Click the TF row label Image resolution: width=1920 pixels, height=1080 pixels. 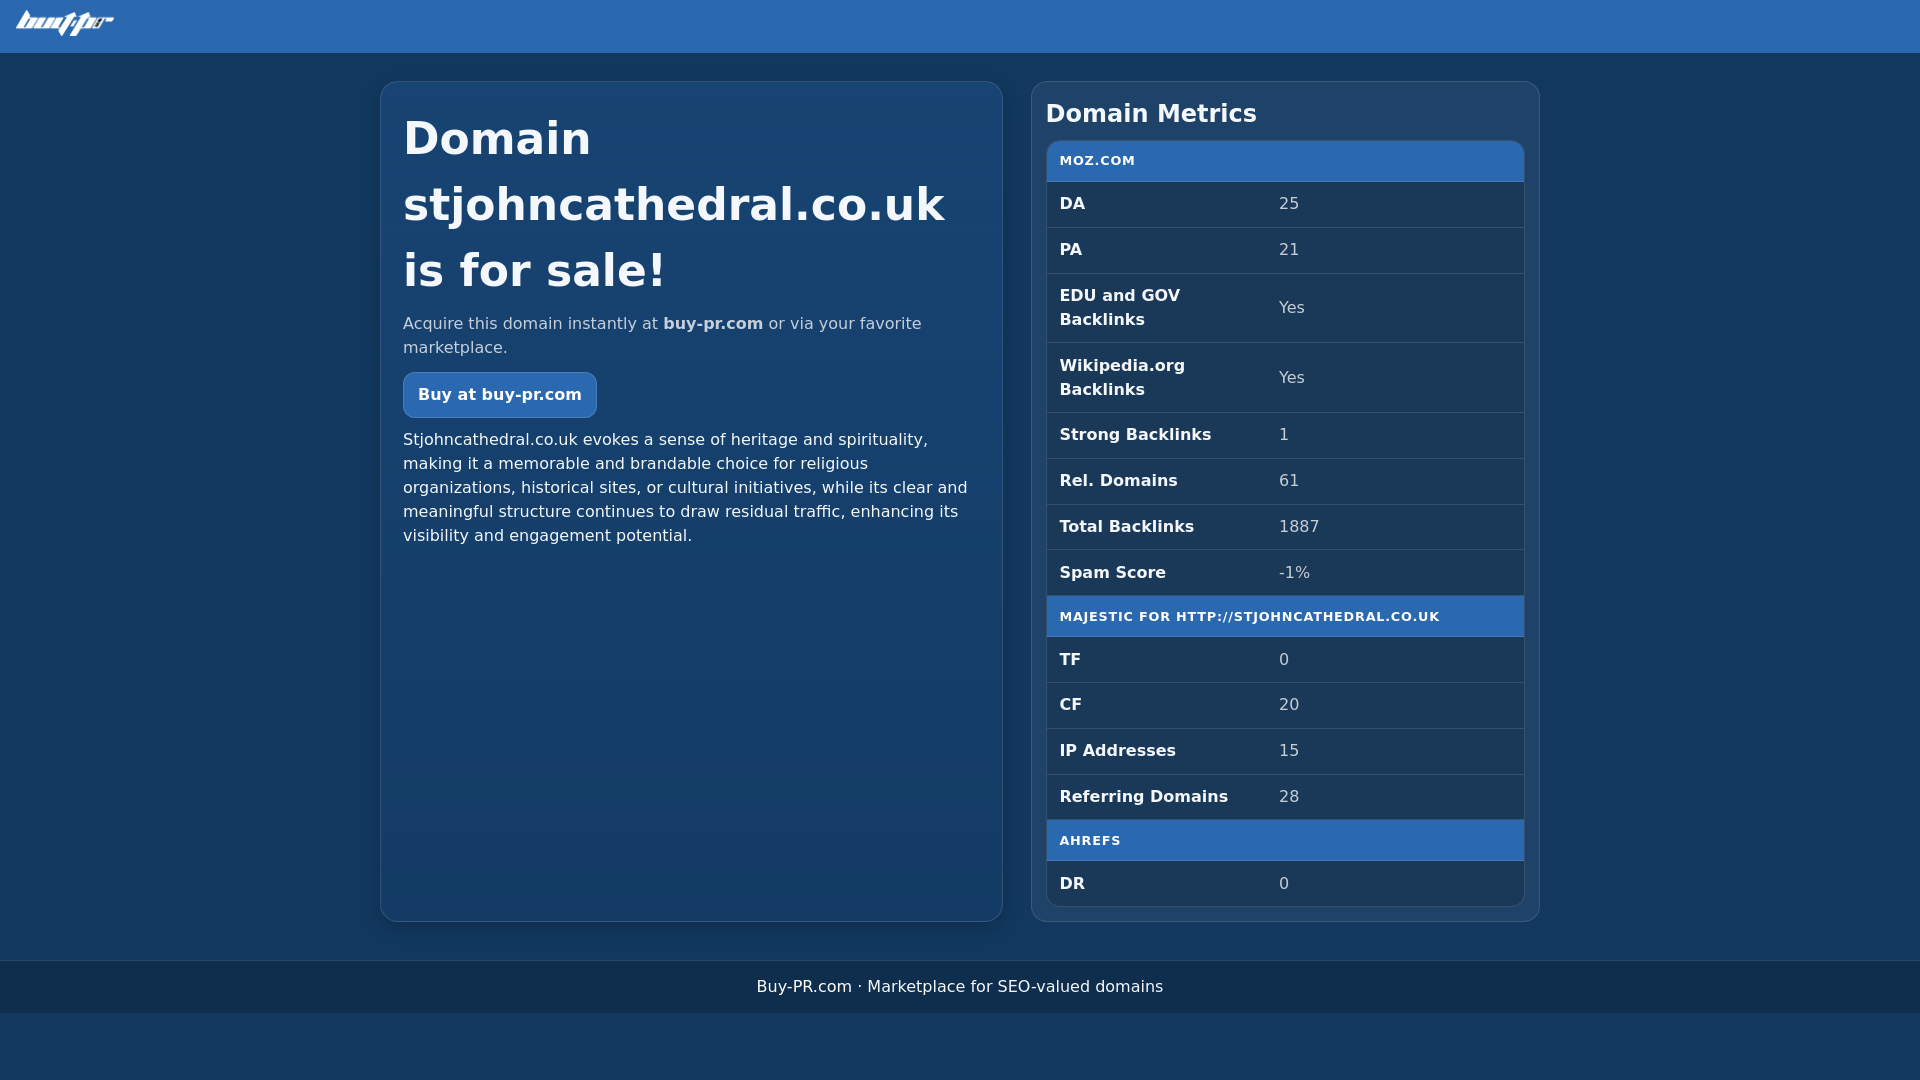click(1070, 660)
